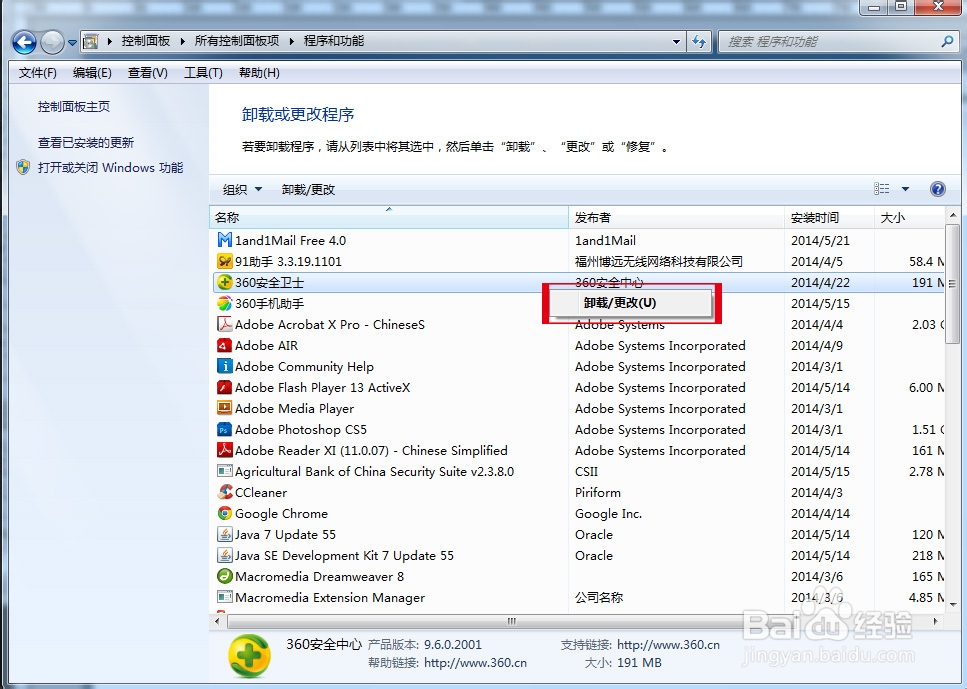The image size is (967, 689).
Task: Click 控制面板 in the breadcrumb path
Action: [x=146, y=41]
